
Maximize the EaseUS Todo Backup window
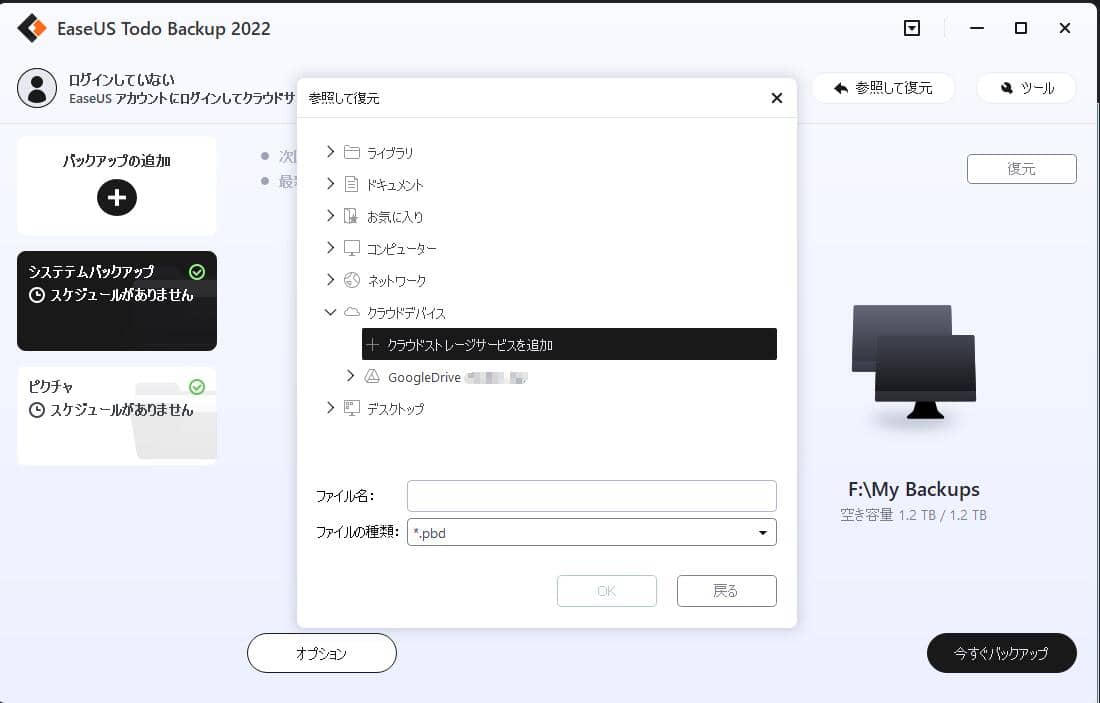point(1021,28)
